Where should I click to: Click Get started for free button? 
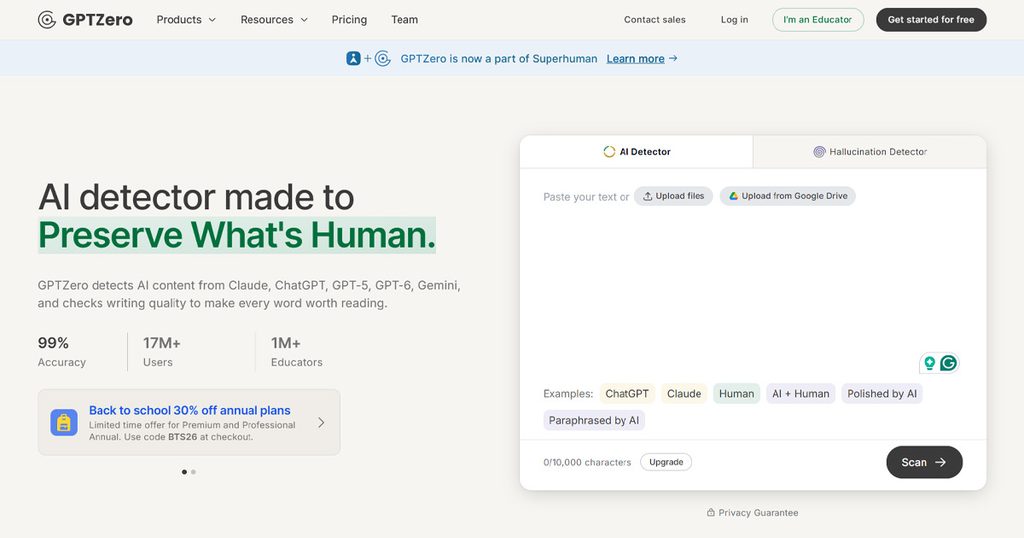click(x=931, y=20)
